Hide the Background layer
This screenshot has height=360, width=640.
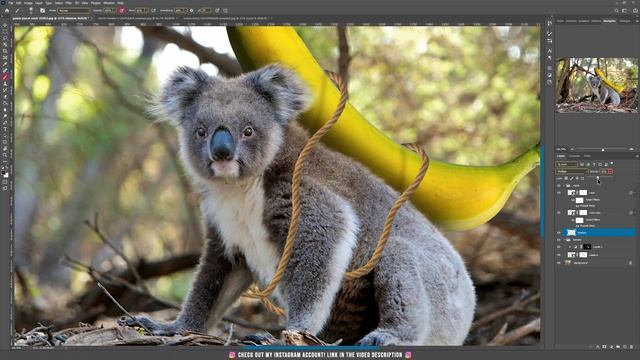pos(559,263)
